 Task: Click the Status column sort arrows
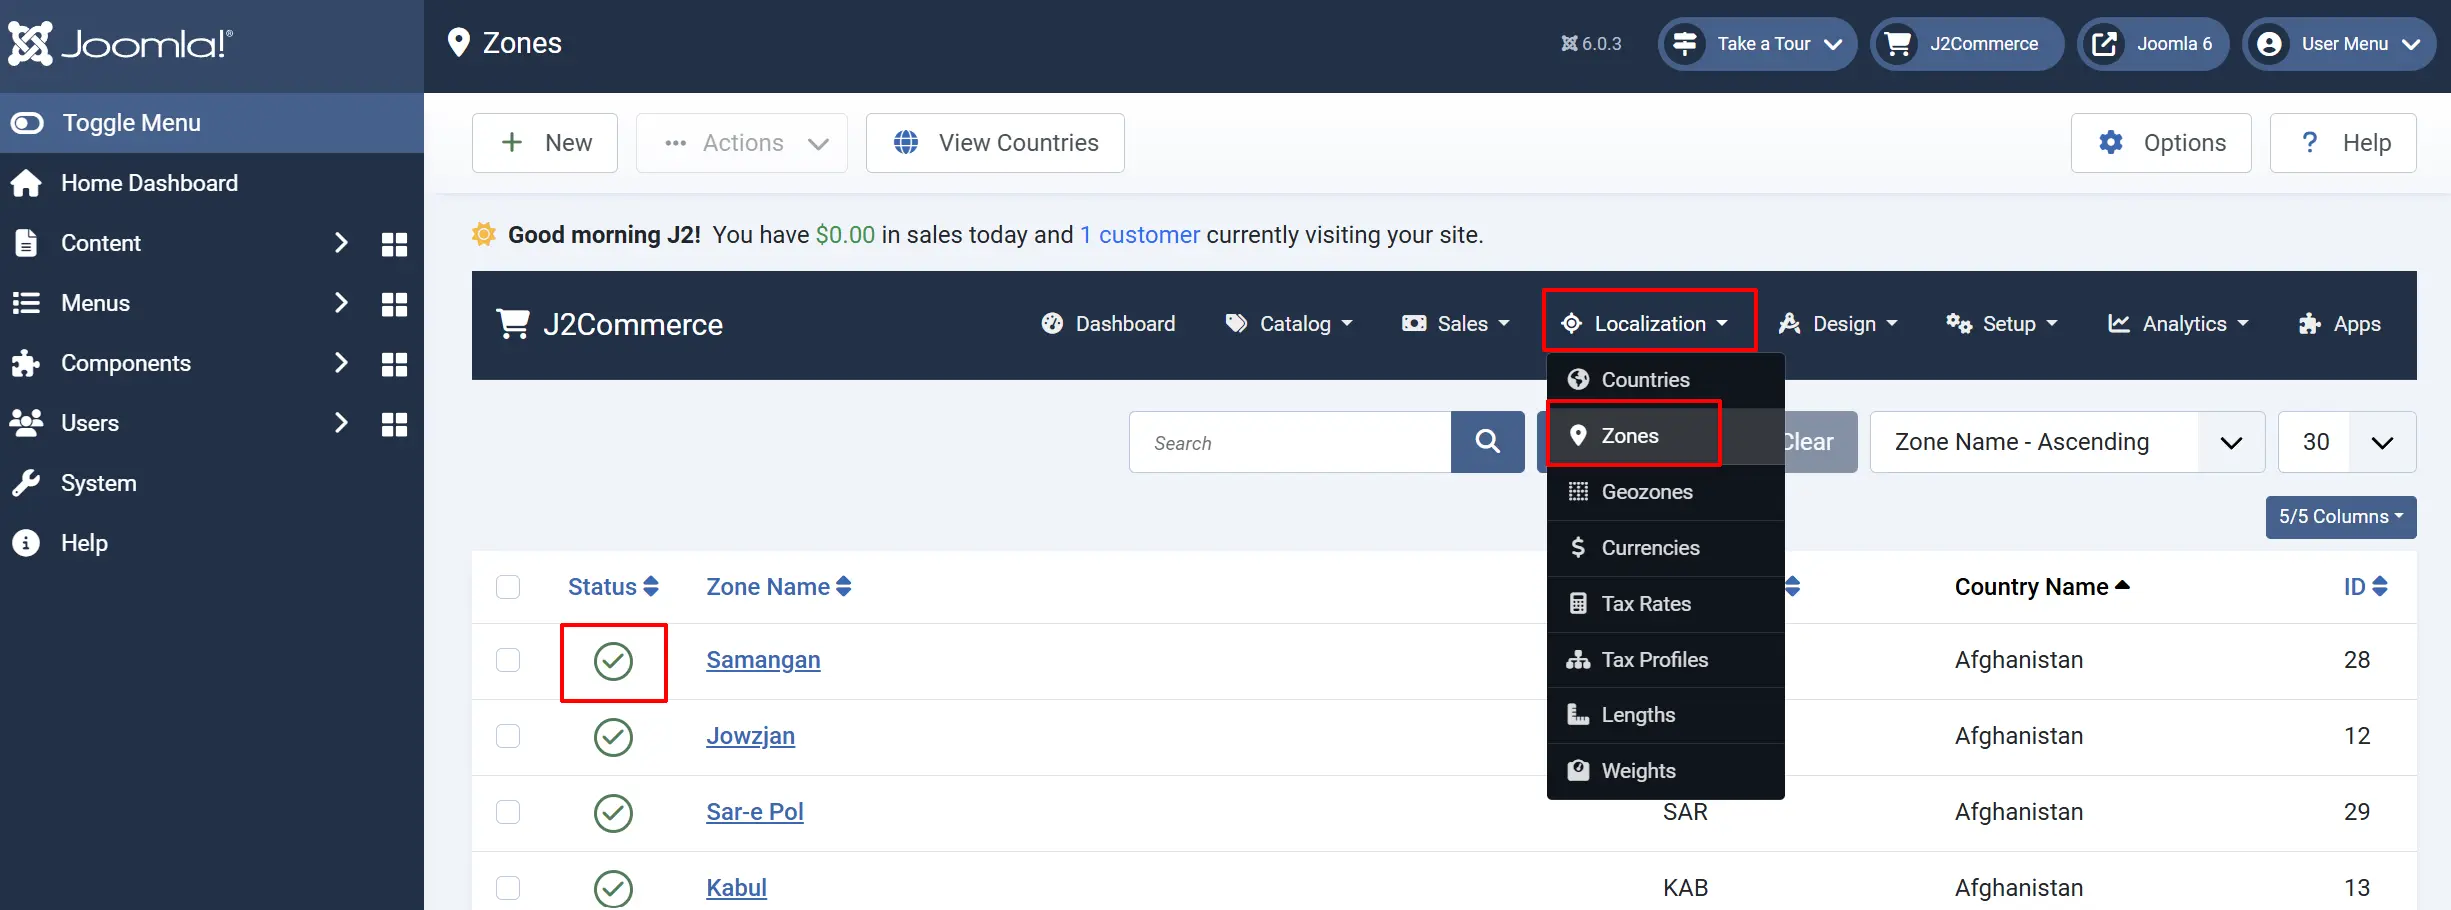[651, 587]
